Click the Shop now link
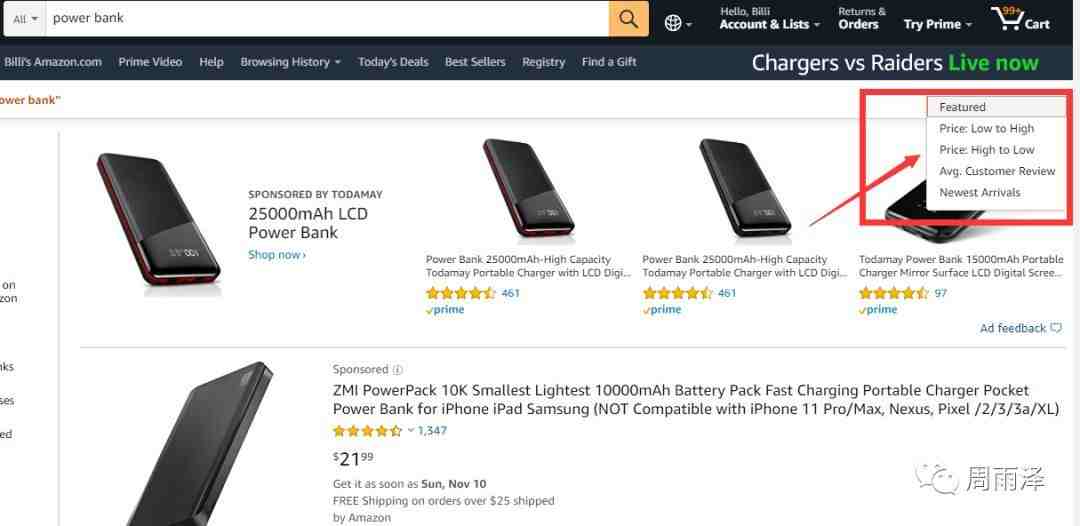This screenshot has width=1080, height=526. tap(276, 255)
